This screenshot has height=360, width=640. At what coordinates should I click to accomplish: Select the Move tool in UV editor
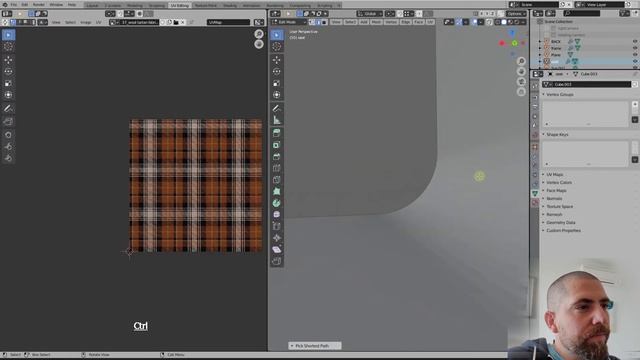click(8, 60)
